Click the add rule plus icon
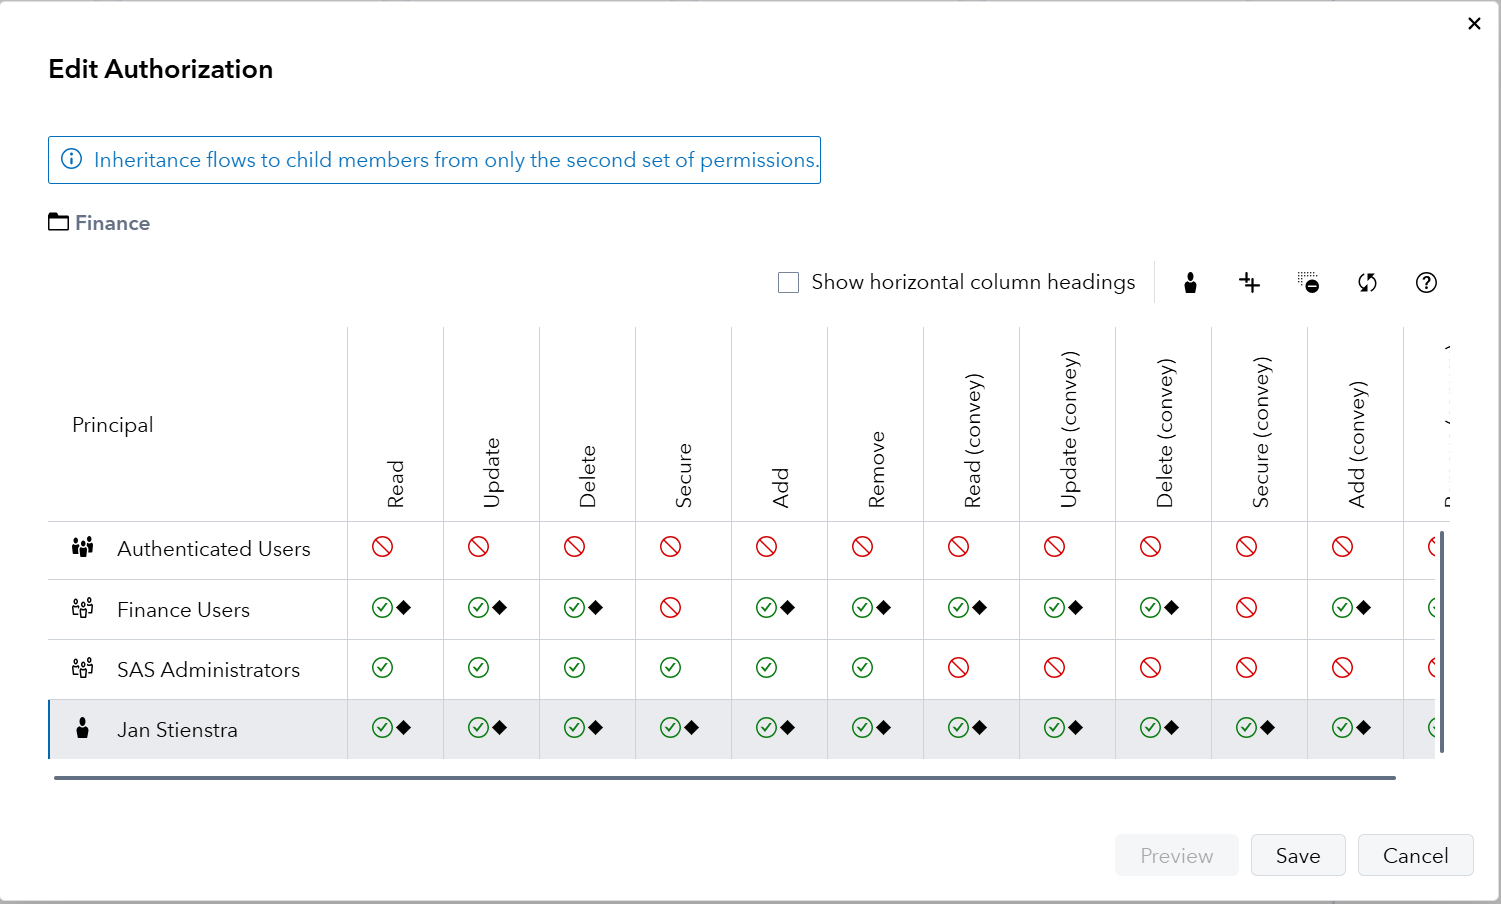This screenshot has width=1501, height=904. coord(1249,283)
